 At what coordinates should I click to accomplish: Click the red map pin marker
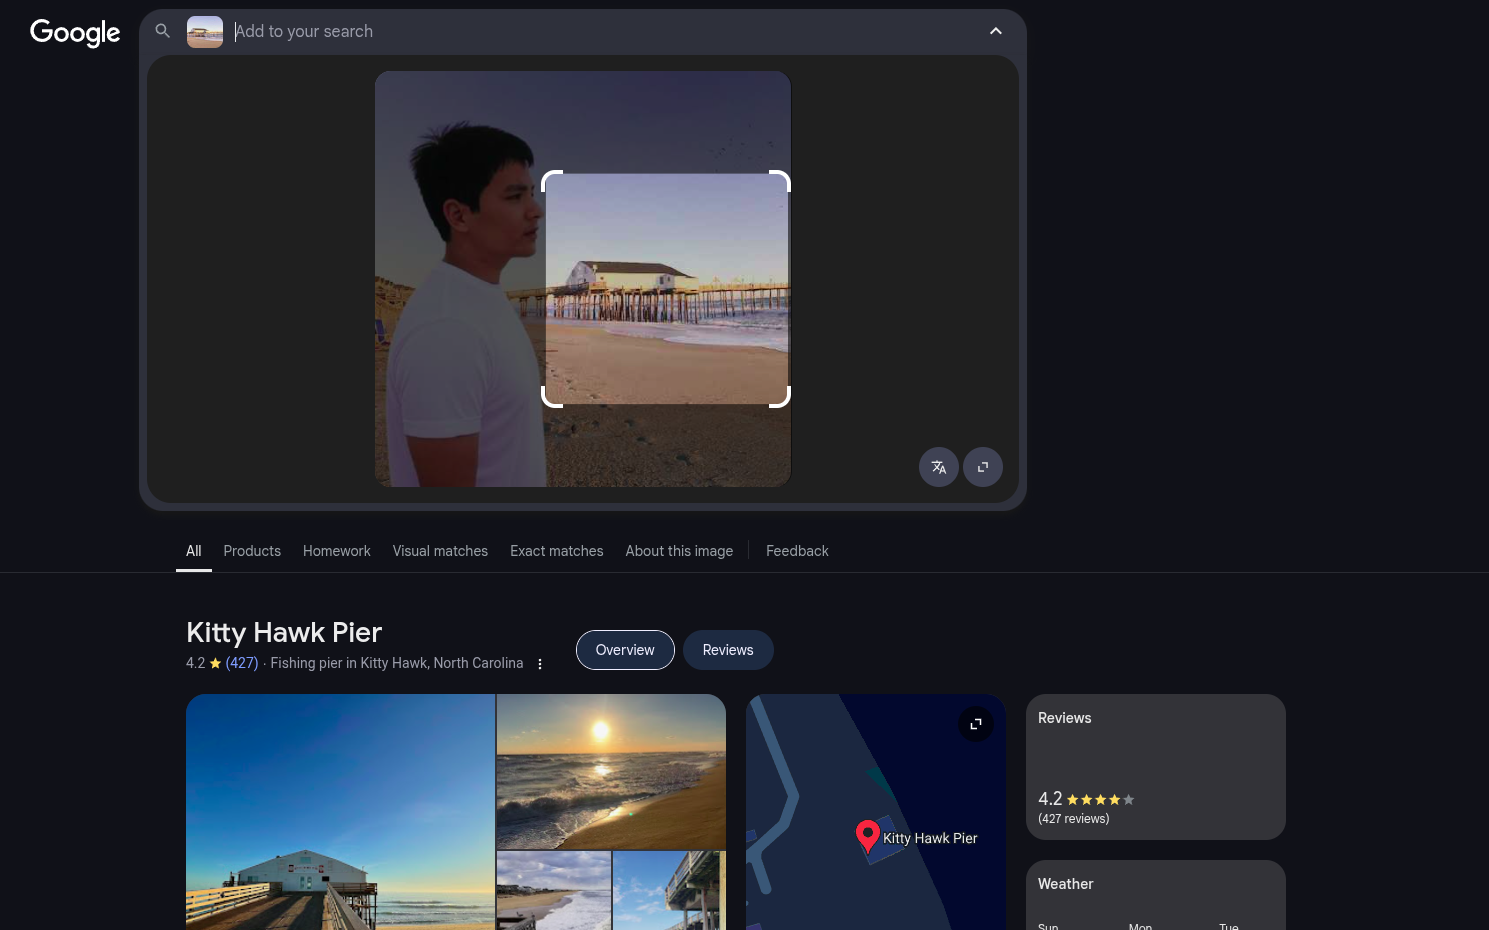(867, 835)
